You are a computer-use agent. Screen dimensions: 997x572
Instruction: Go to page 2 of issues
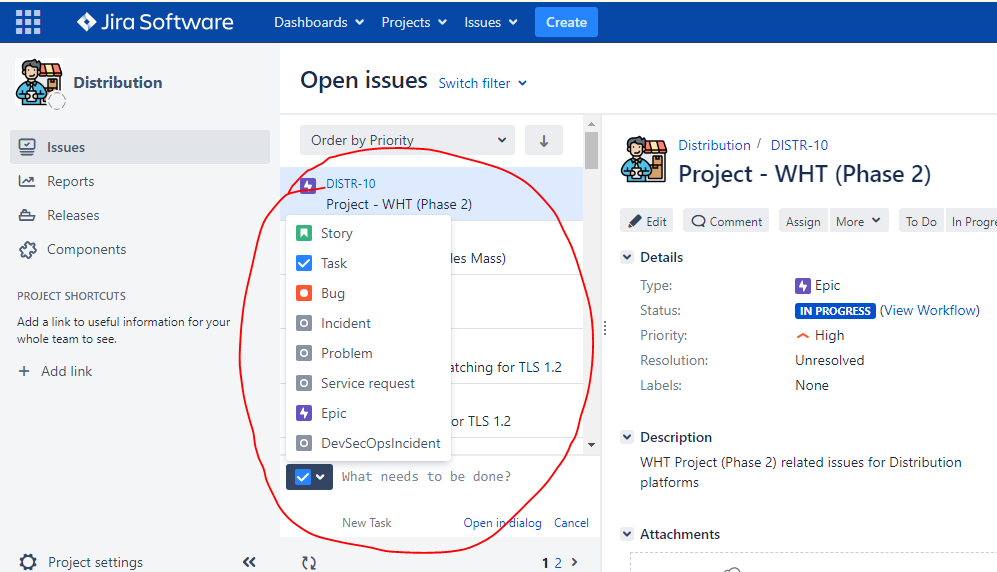(558, 562)
